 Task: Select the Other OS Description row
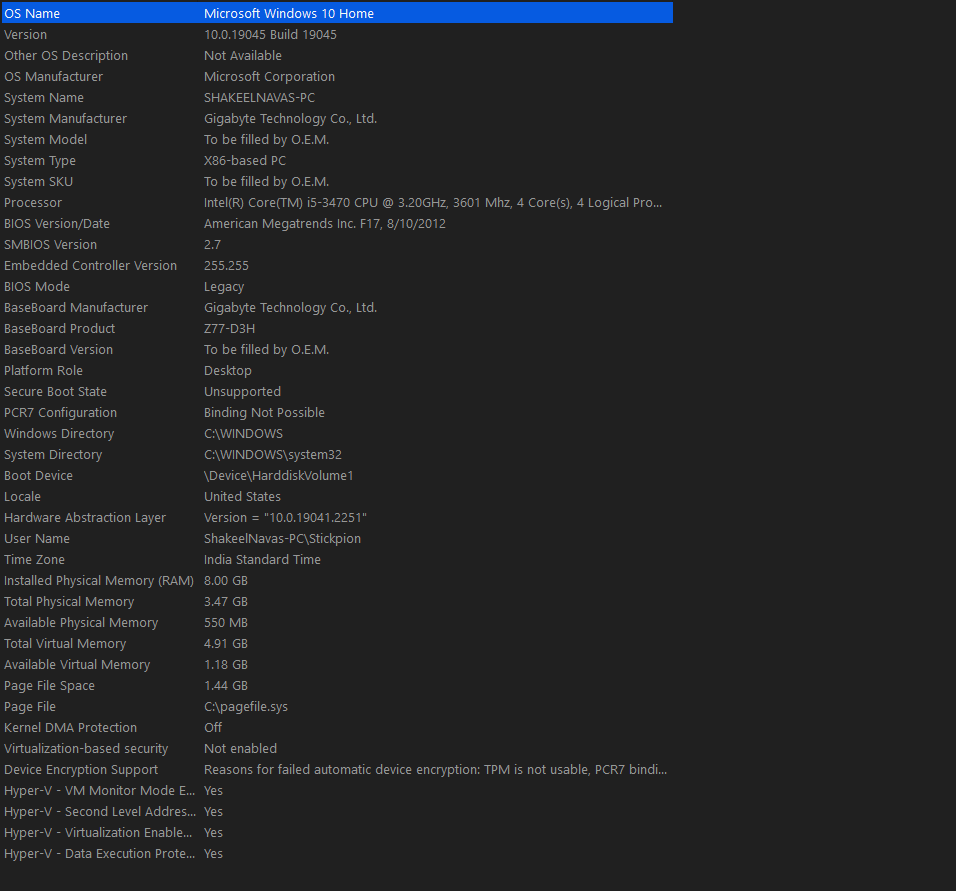point(337,55)
